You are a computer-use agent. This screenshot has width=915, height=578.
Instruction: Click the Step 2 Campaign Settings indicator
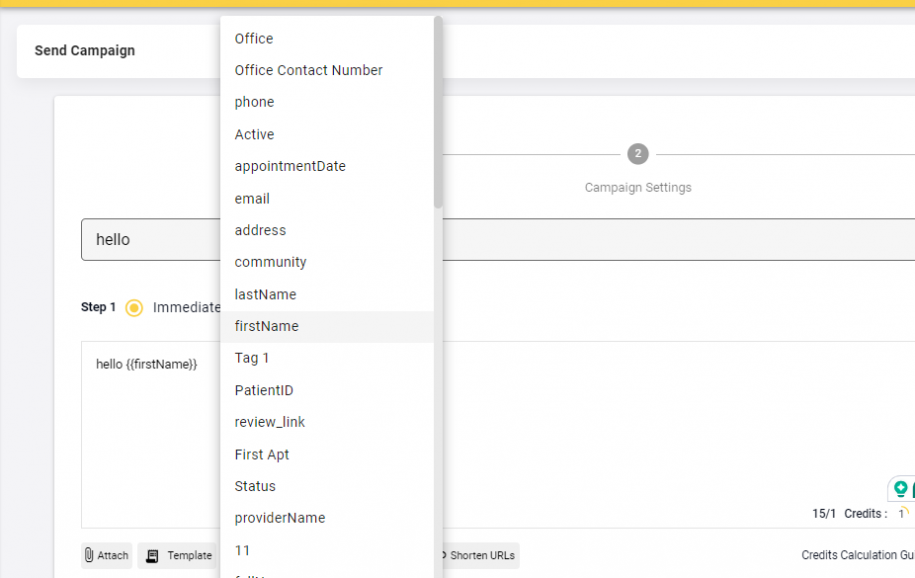point(637,154)
